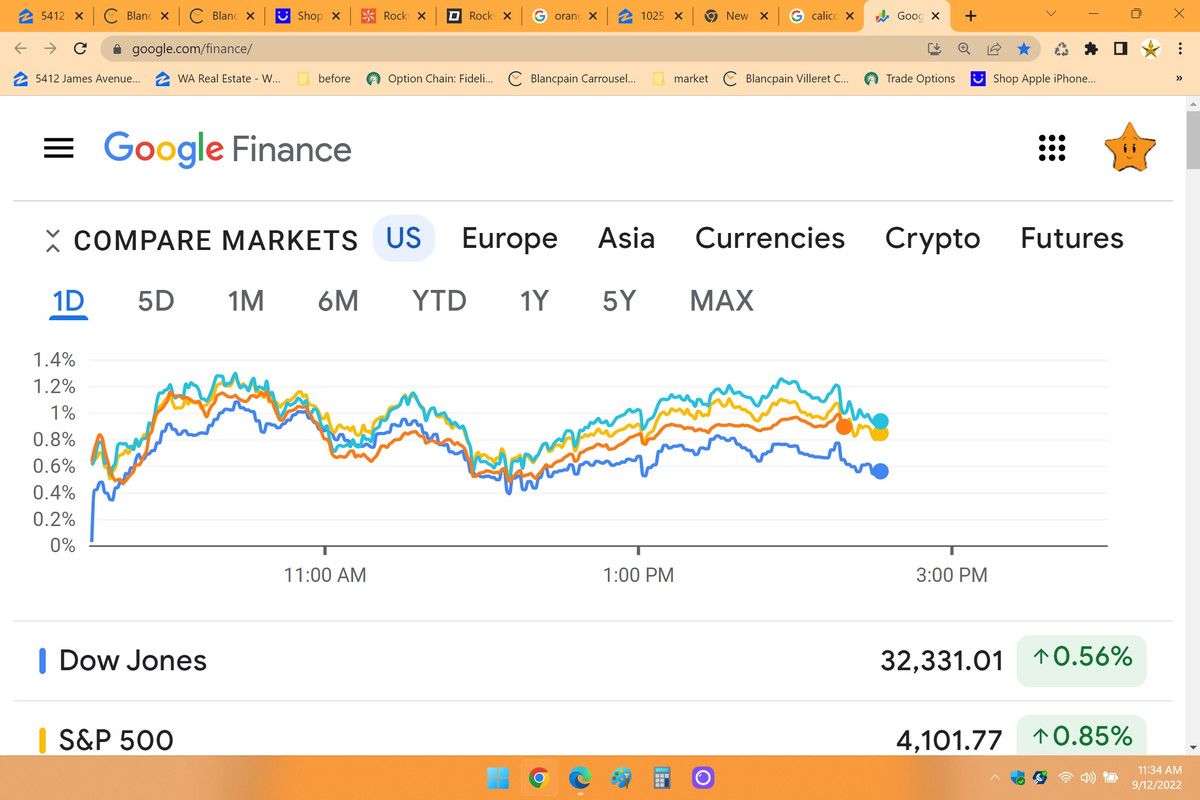Select the 6M chart range

click(338, 301)
